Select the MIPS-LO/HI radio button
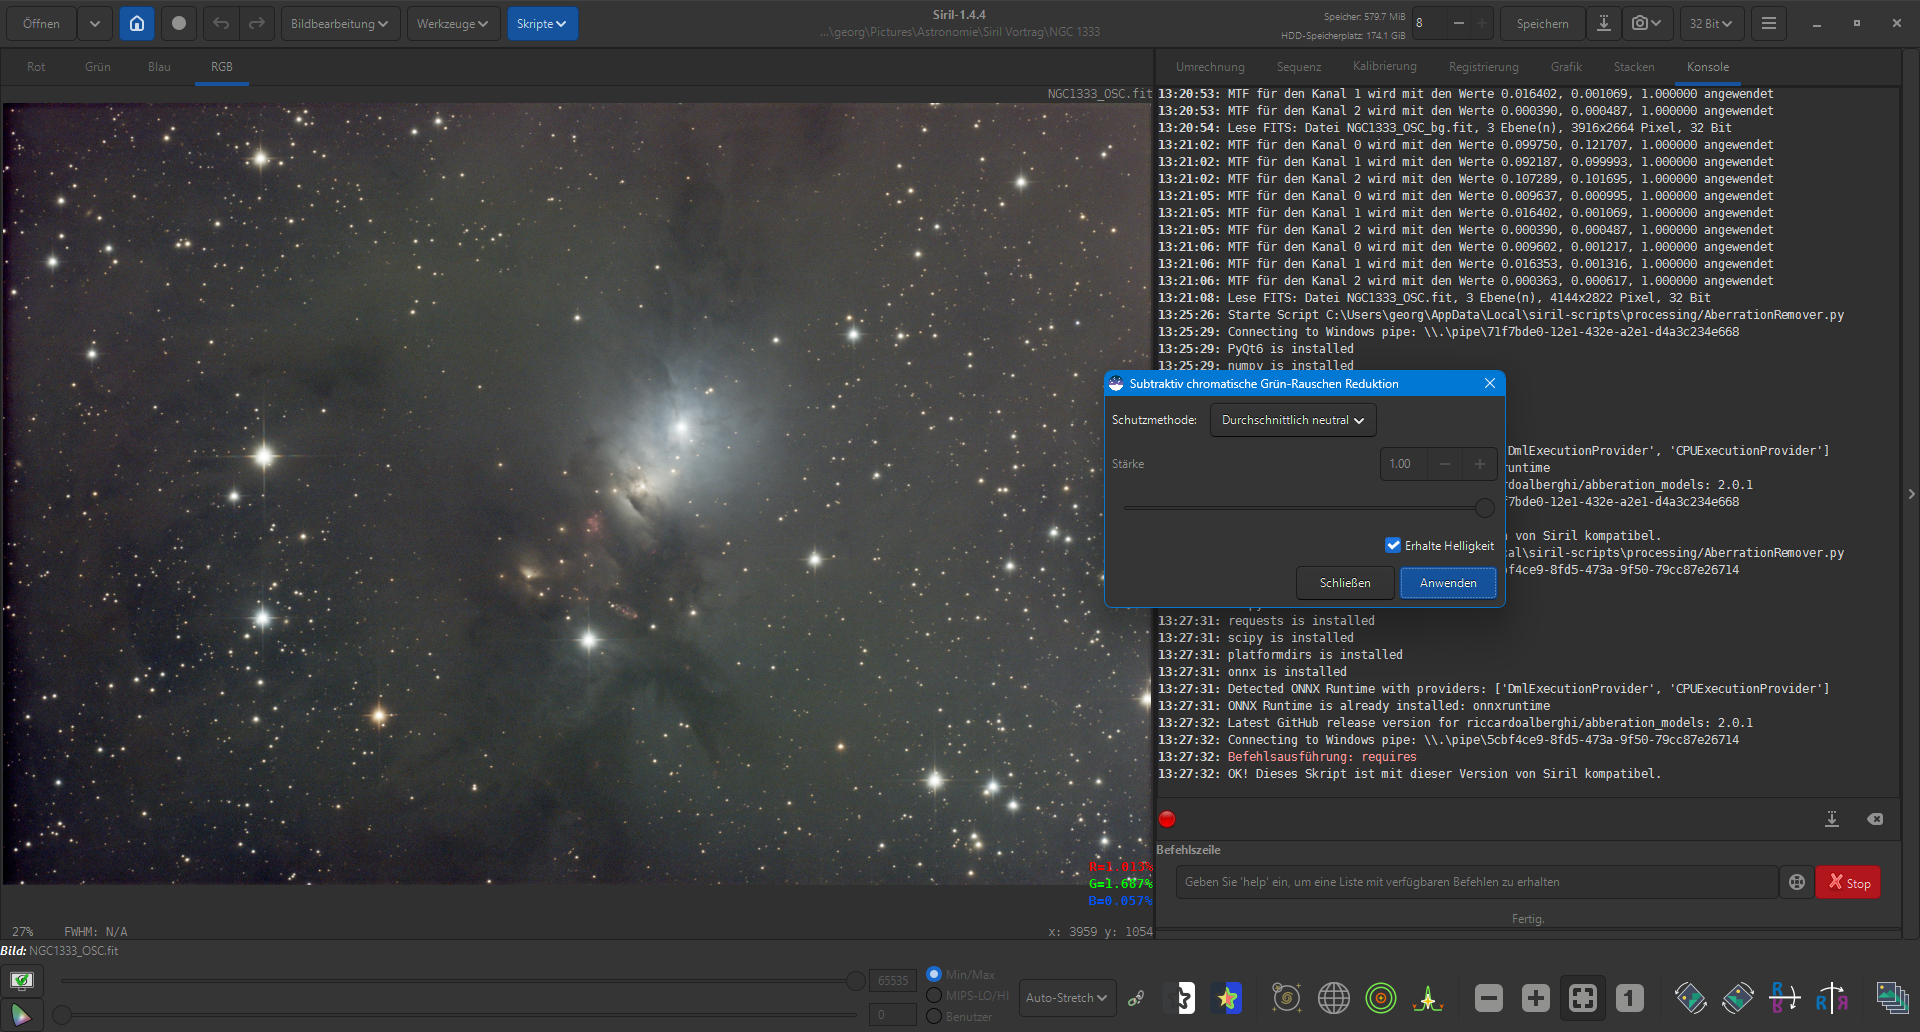Screen dimensions: 1920x1032 click(934, 995)
